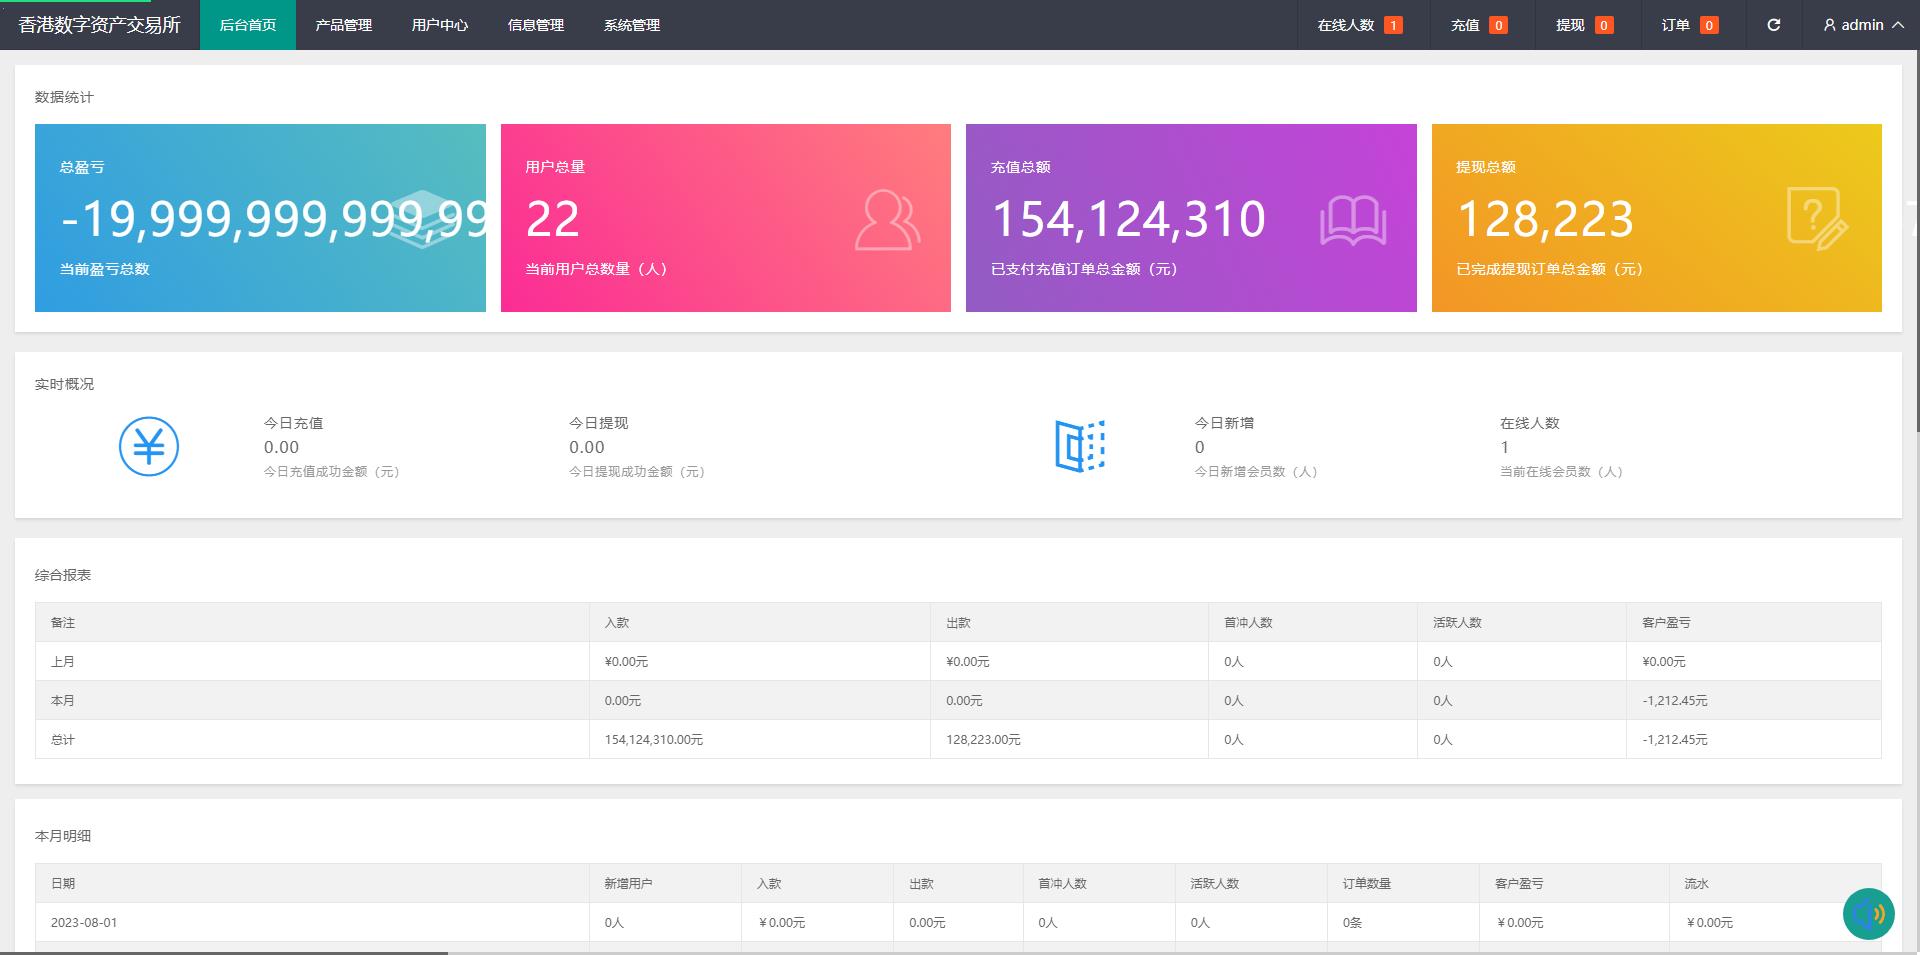Click the 香港数字资产交易所 site title
Screen dimensions: 1920x955
(x=100, y=25)
